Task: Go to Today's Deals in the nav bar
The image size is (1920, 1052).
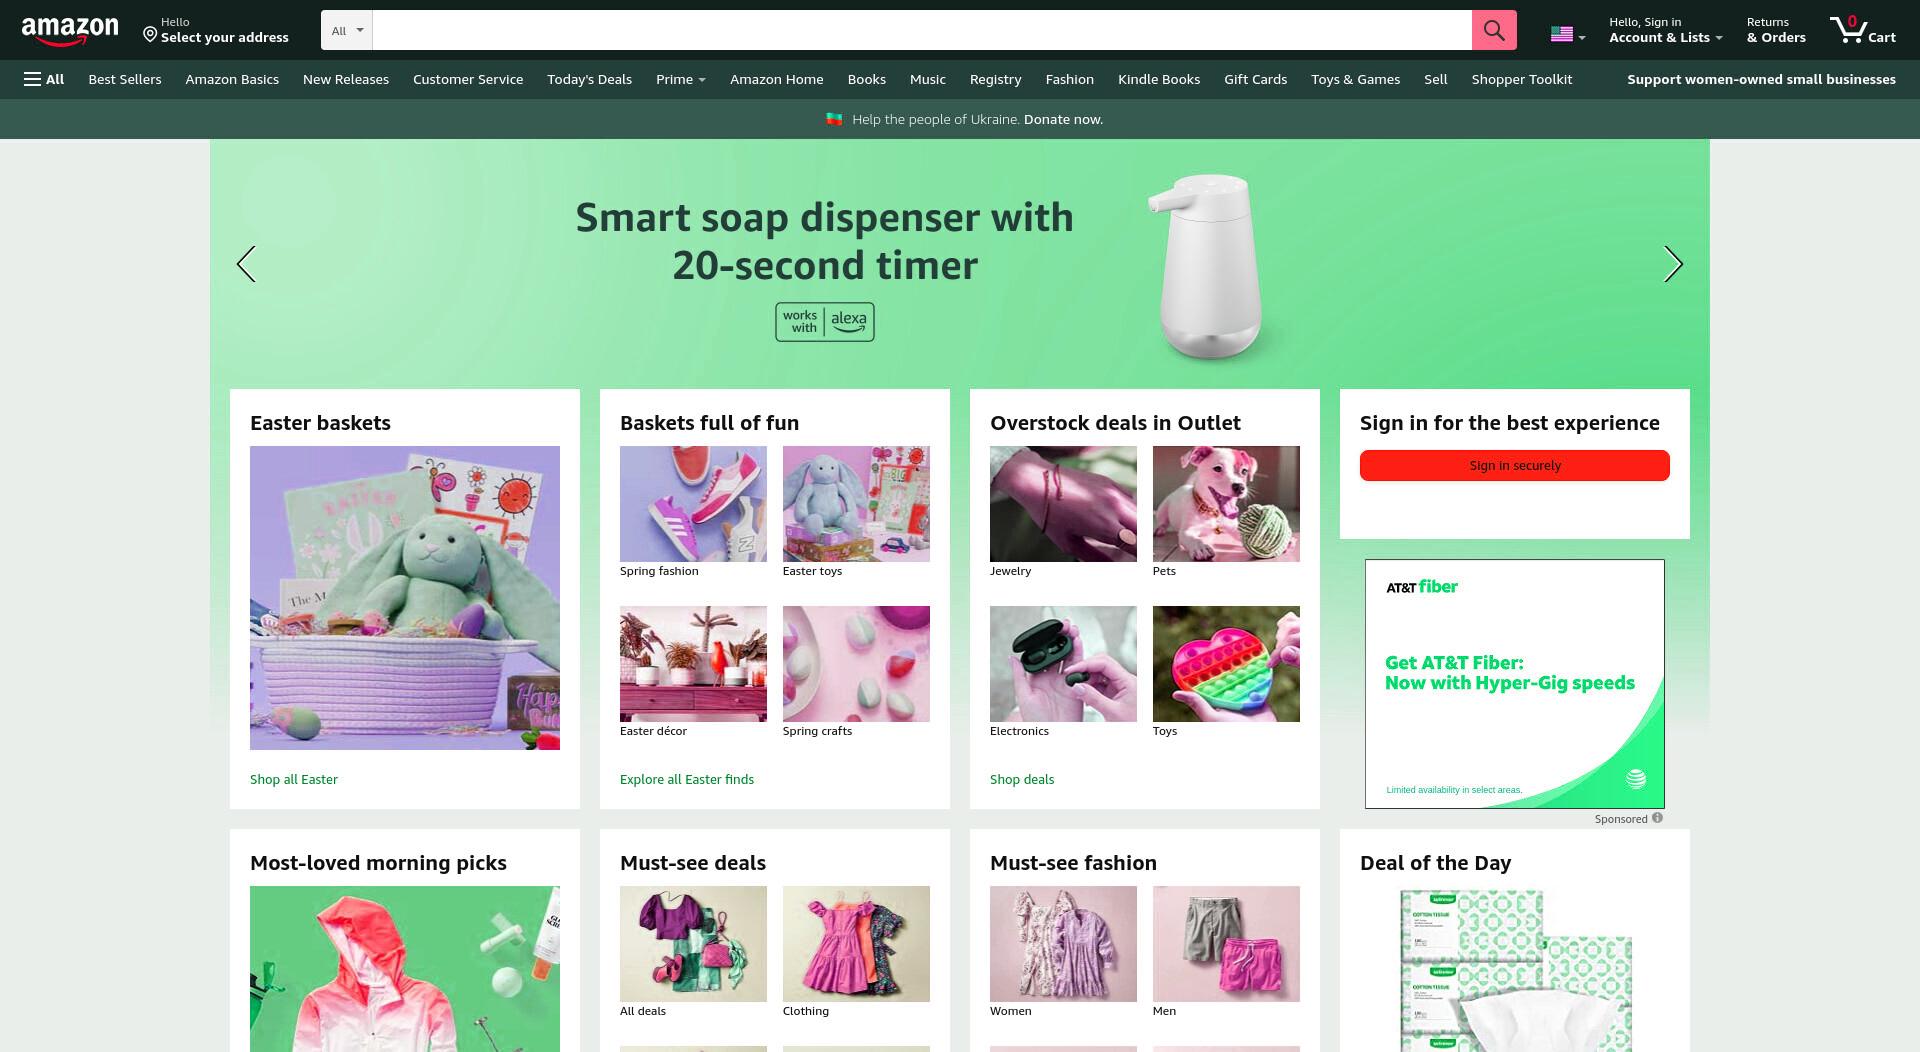Action: (589, 79)
